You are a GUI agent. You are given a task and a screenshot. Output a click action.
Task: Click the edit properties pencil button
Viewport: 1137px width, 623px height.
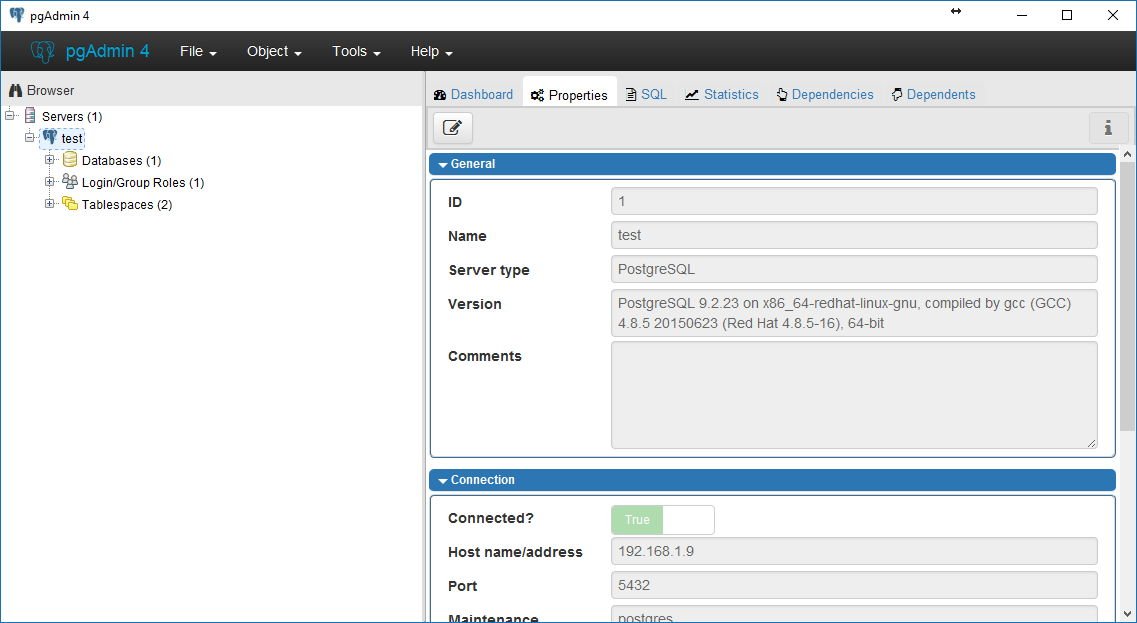[x=452, y=128]
